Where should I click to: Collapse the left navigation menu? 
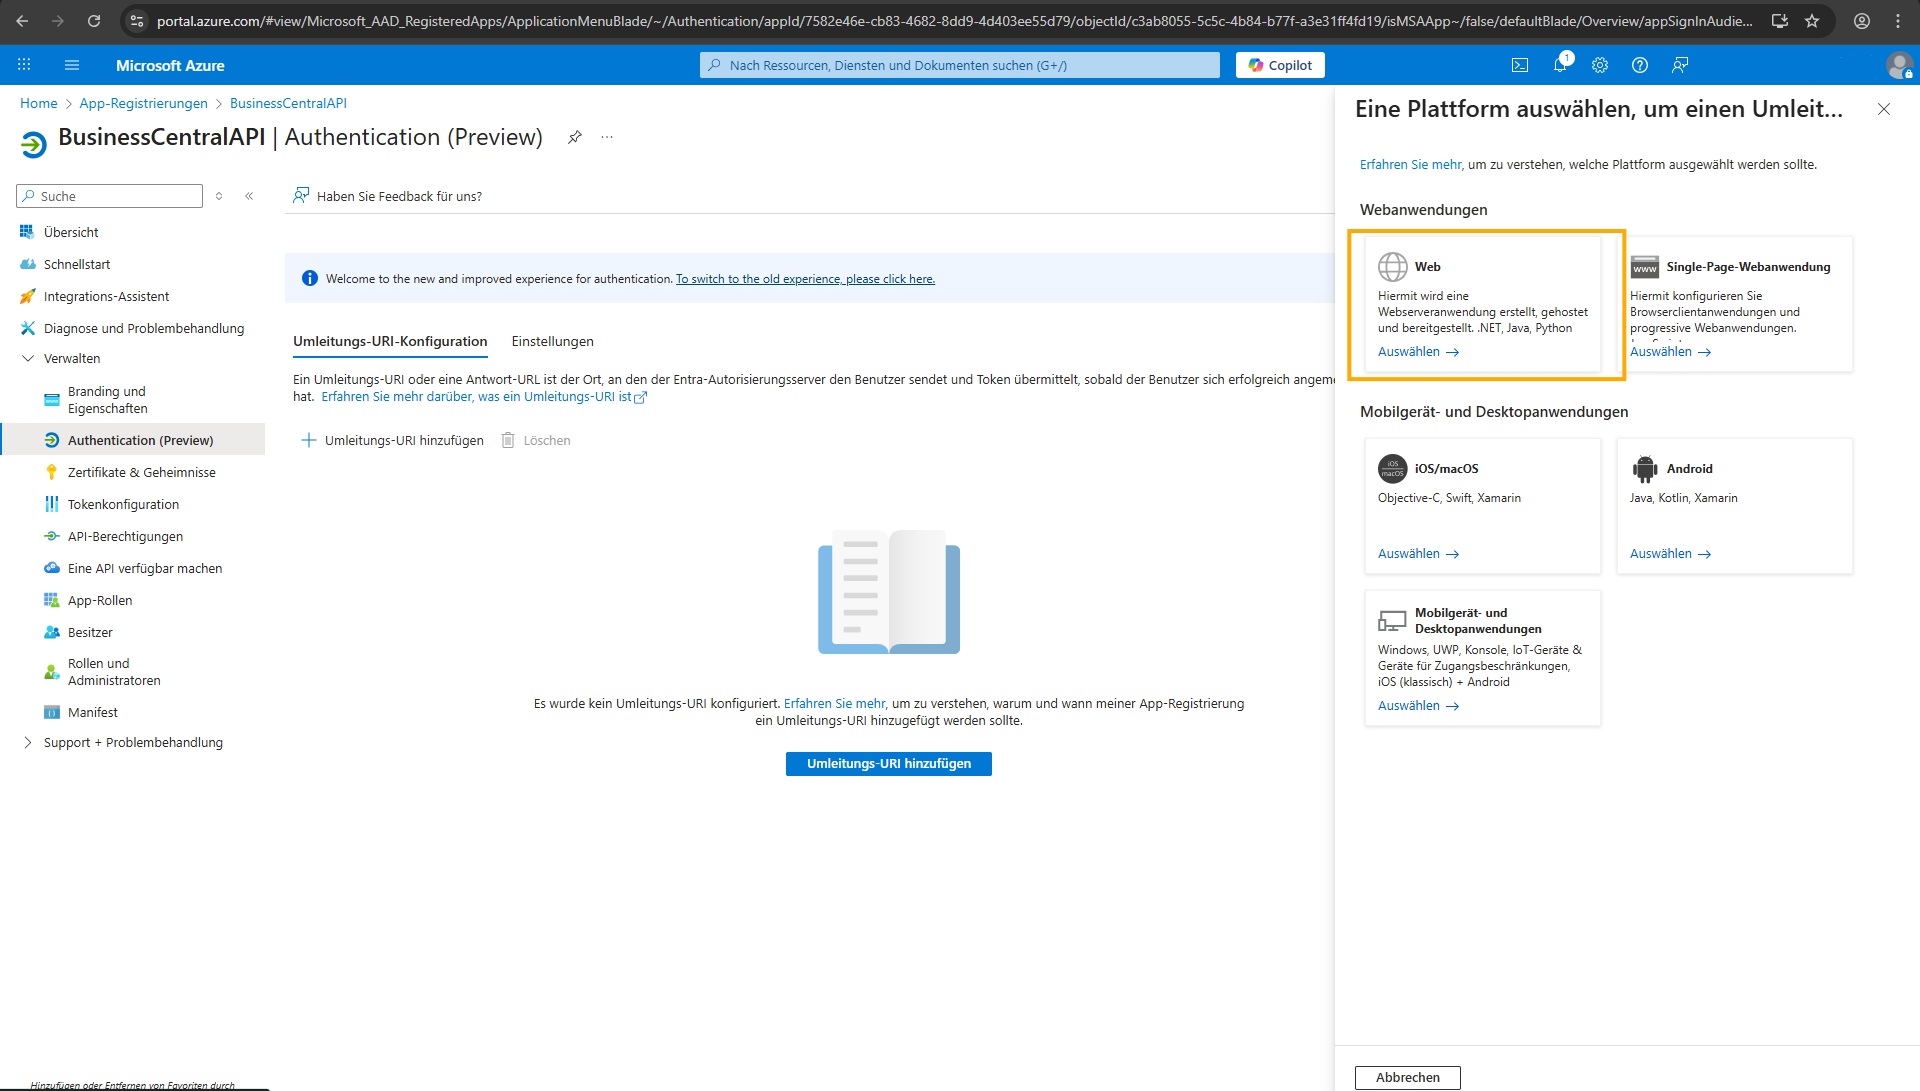(x=249, y=196)
